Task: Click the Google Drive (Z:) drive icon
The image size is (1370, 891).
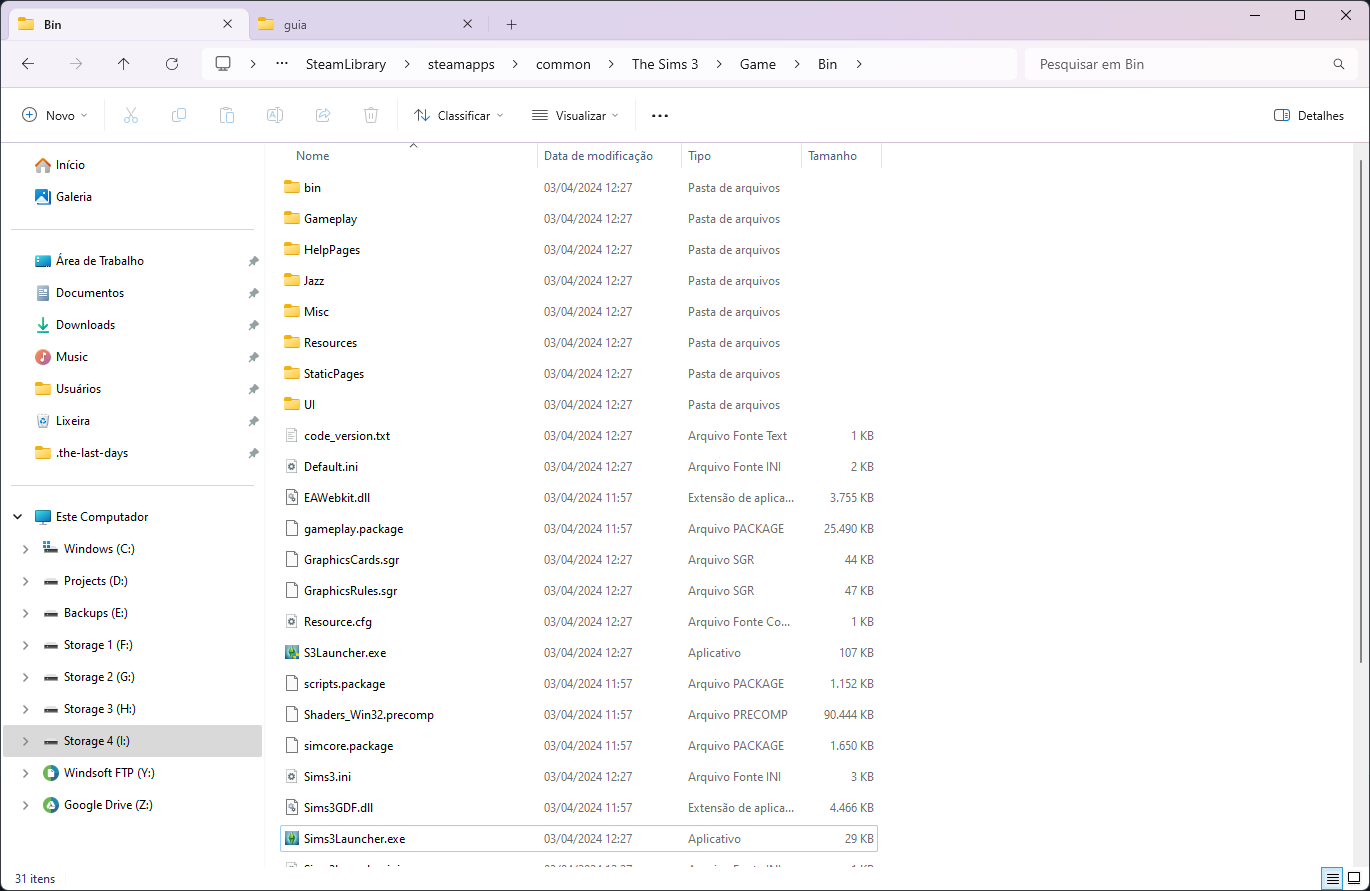Action: (50, 805)
